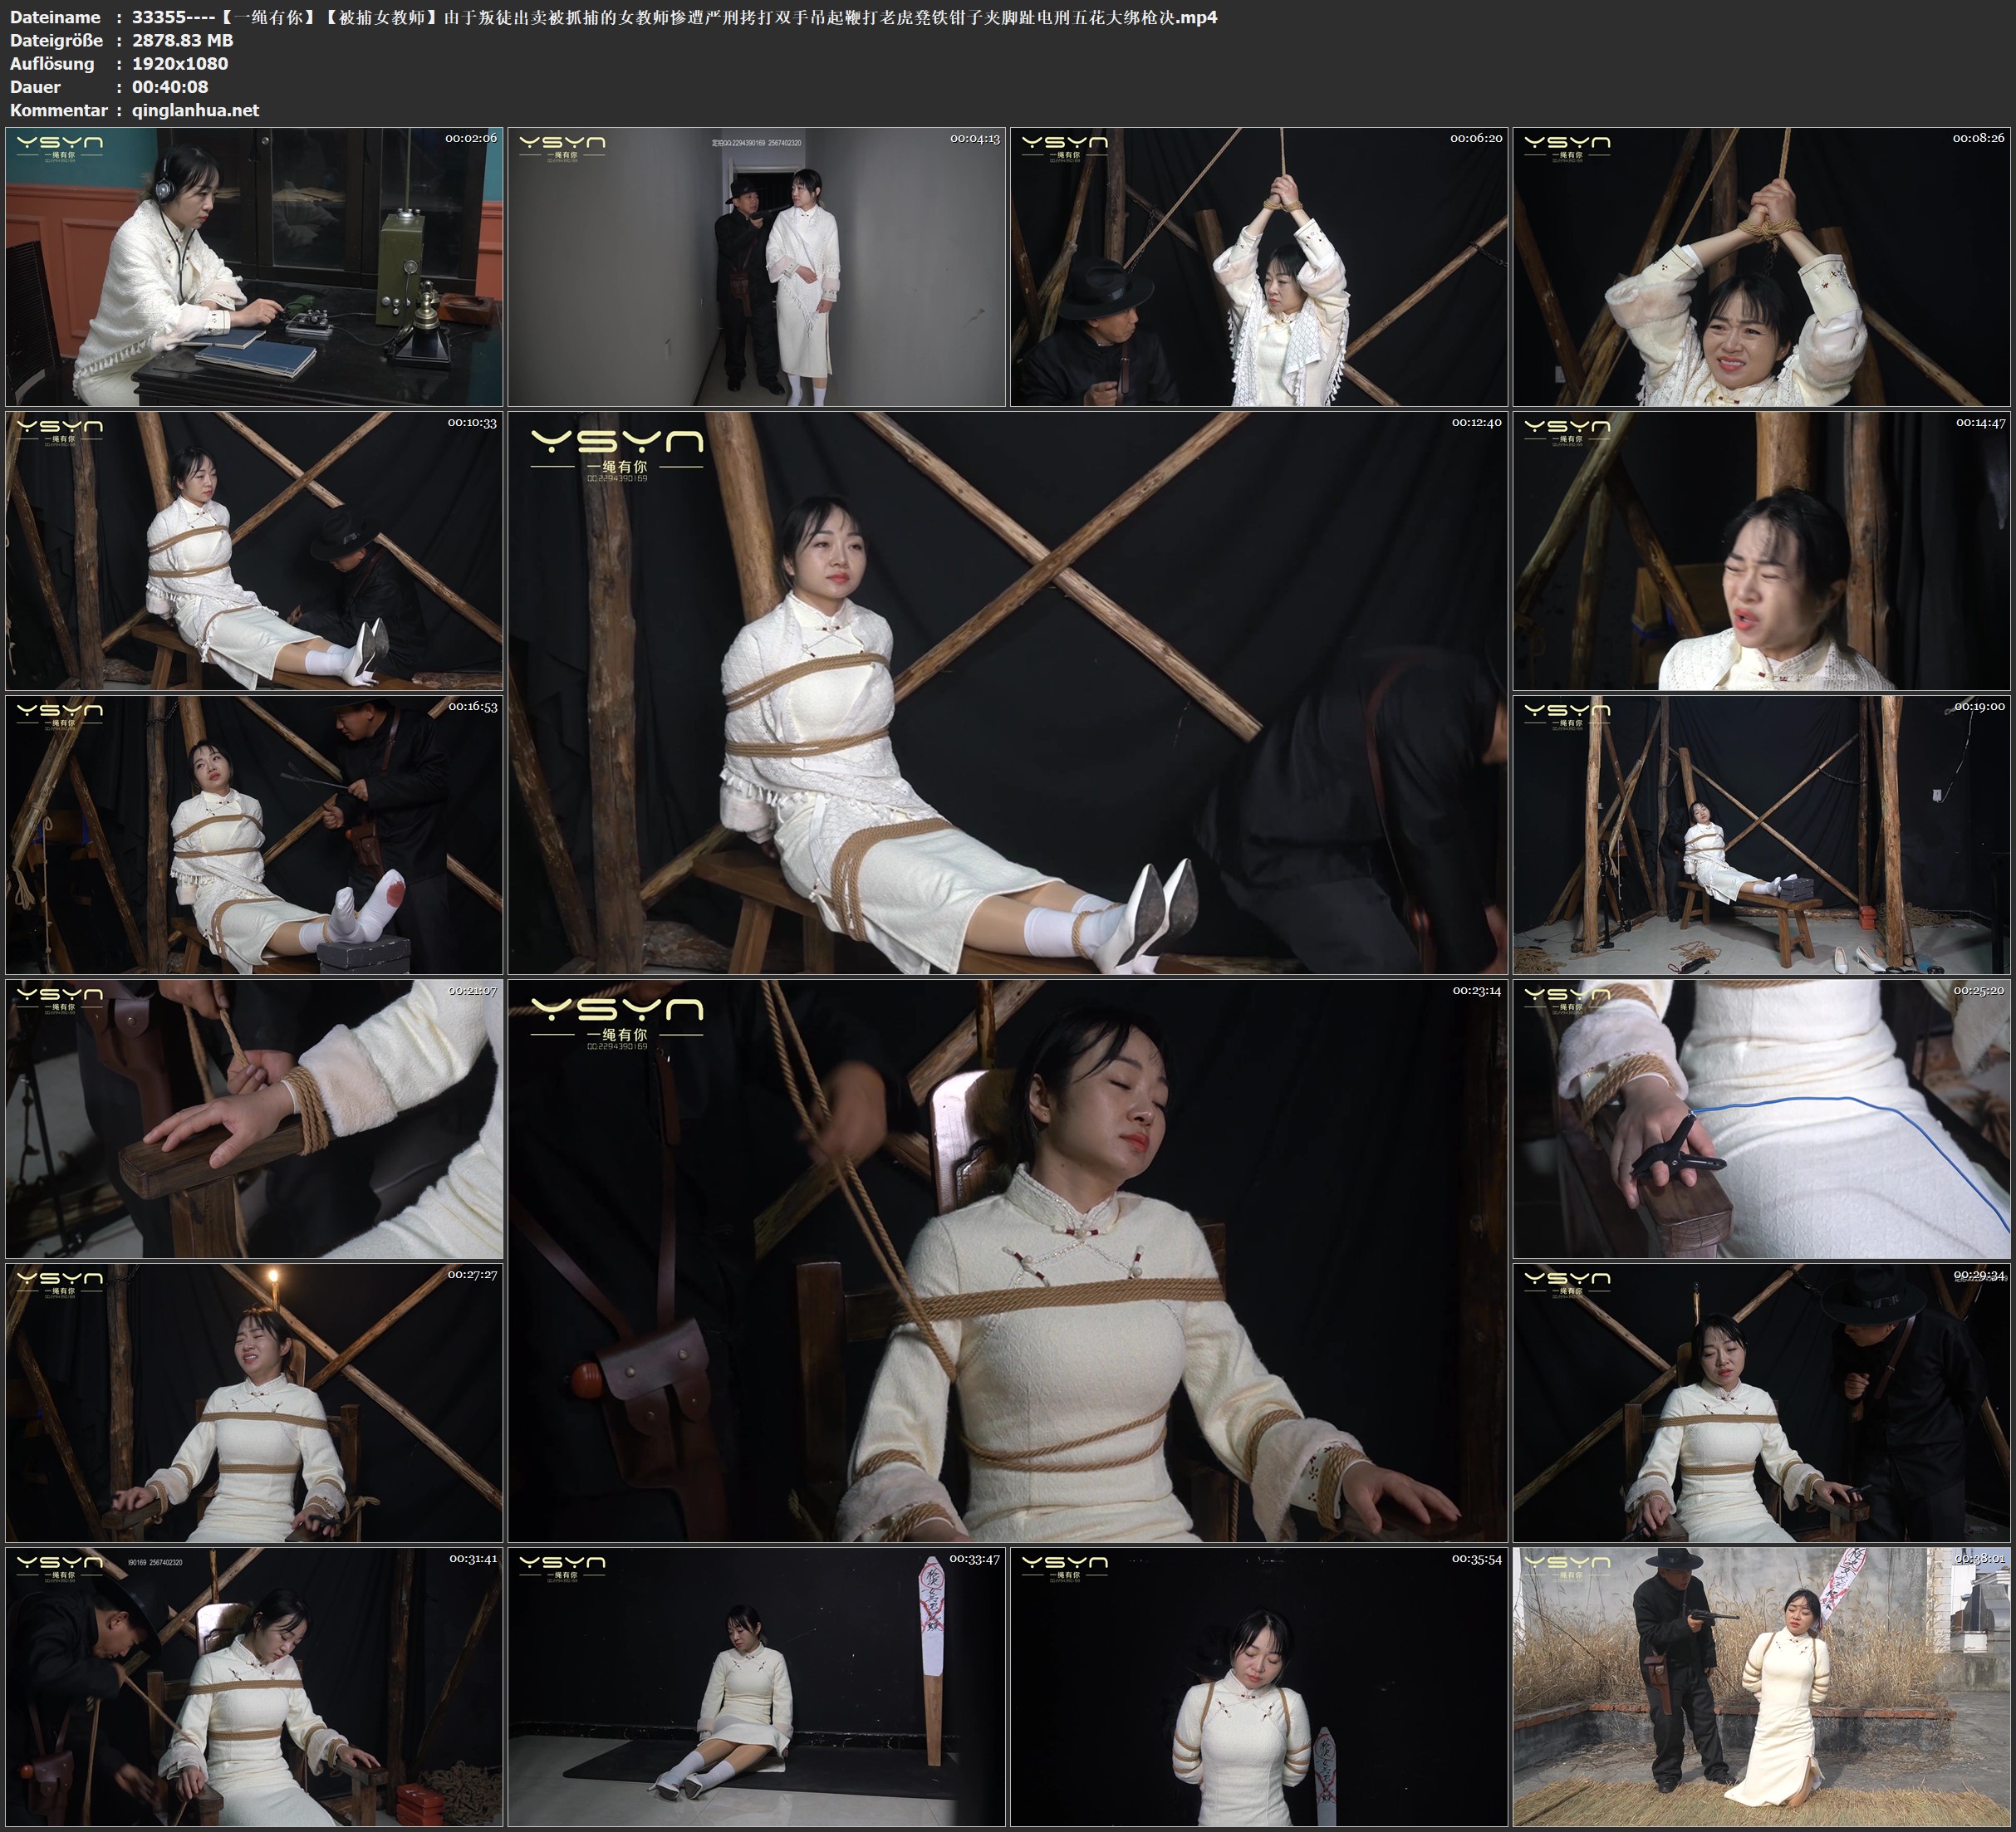Select the candle-lit frame at 00:27:27
This screenshot has height=1832, width=2016.
[x=254, y=1402]
